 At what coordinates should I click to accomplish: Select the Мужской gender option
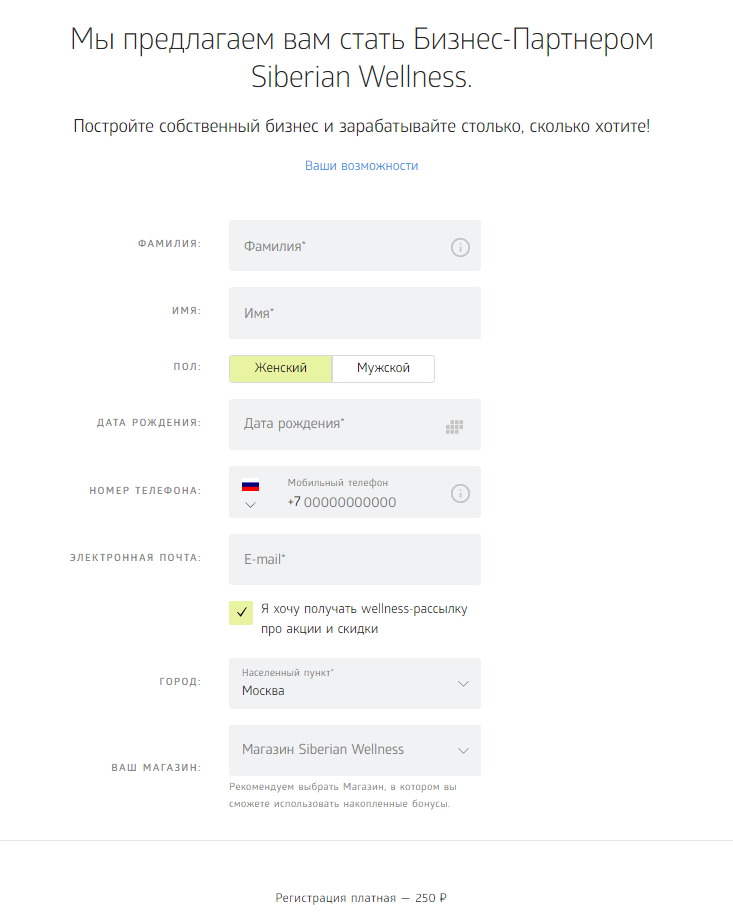(x=383, y=368)
